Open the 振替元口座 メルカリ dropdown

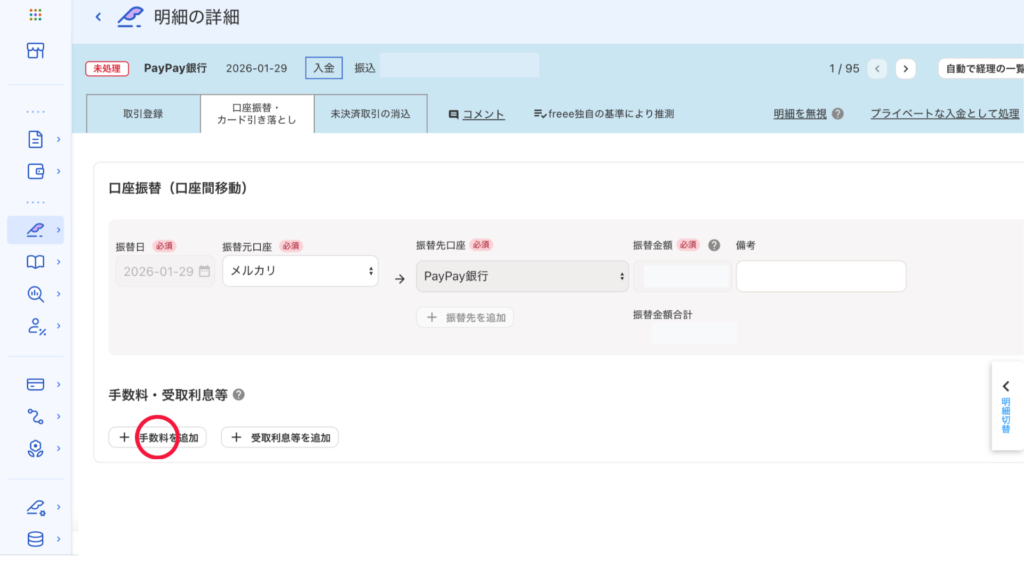tap(300, 271)
